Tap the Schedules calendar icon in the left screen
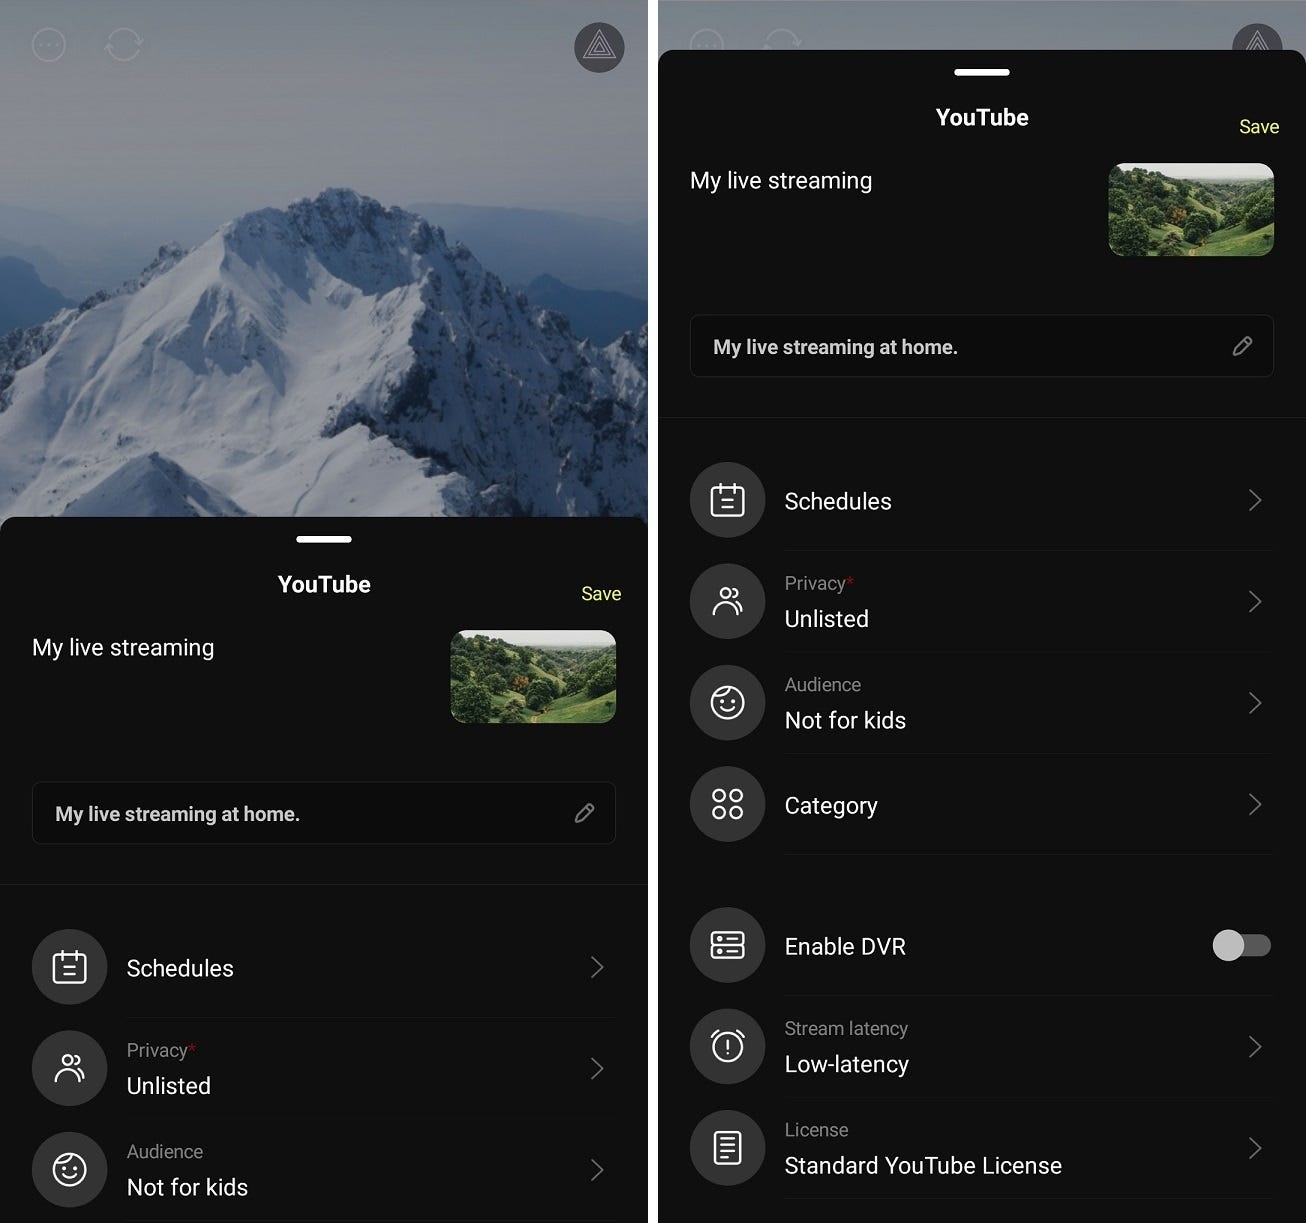 tap(69, 967)
